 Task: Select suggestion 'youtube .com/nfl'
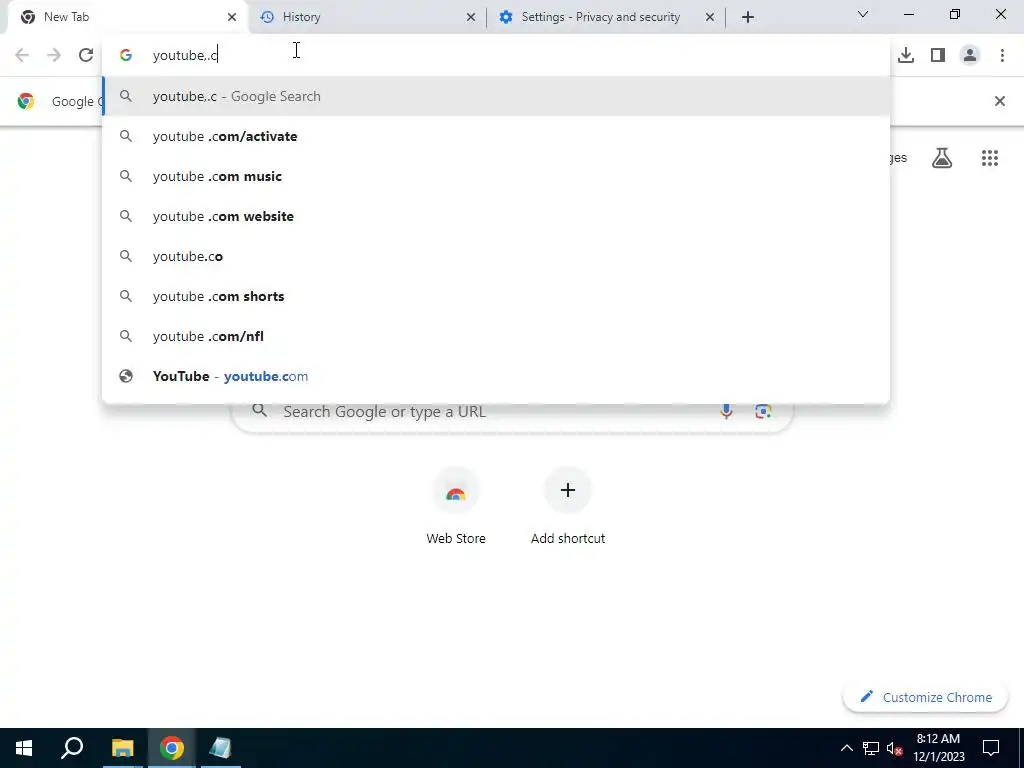pos(496,336)
